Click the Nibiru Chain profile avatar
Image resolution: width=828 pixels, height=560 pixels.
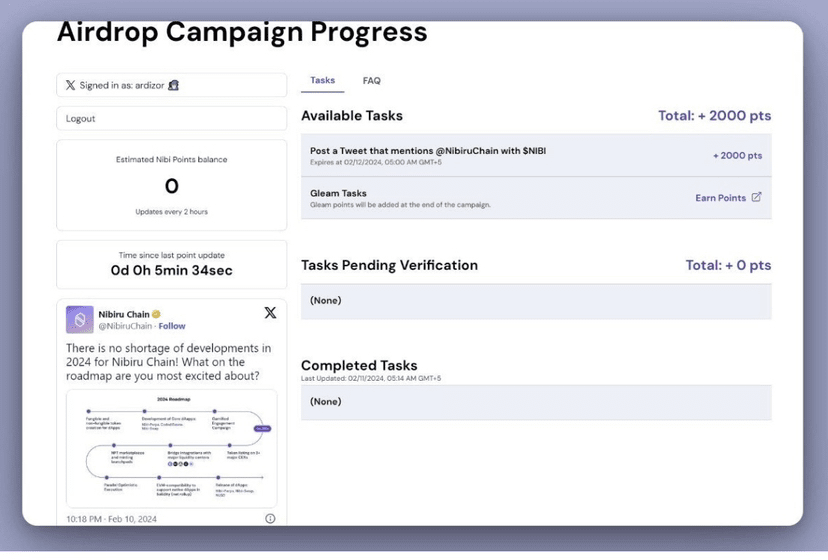(80, 319)
